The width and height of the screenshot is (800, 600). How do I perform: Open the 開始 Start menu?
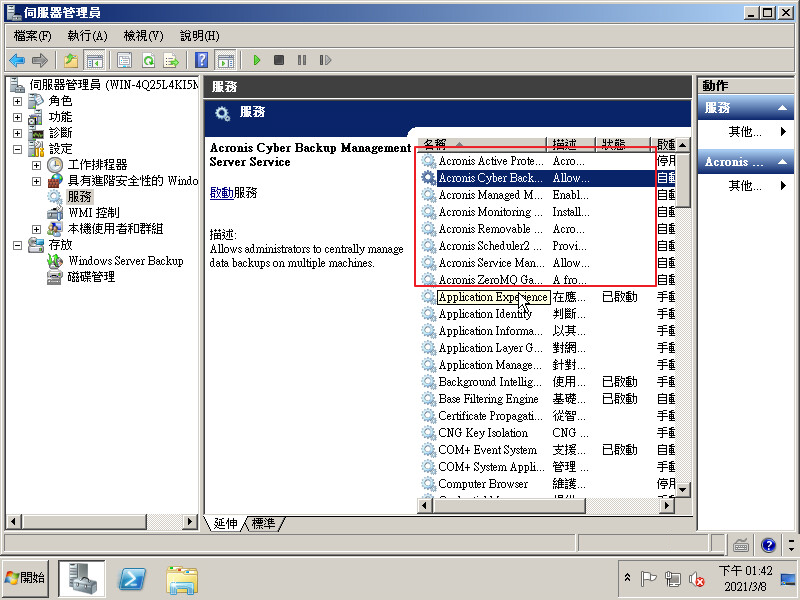point(25,578)
